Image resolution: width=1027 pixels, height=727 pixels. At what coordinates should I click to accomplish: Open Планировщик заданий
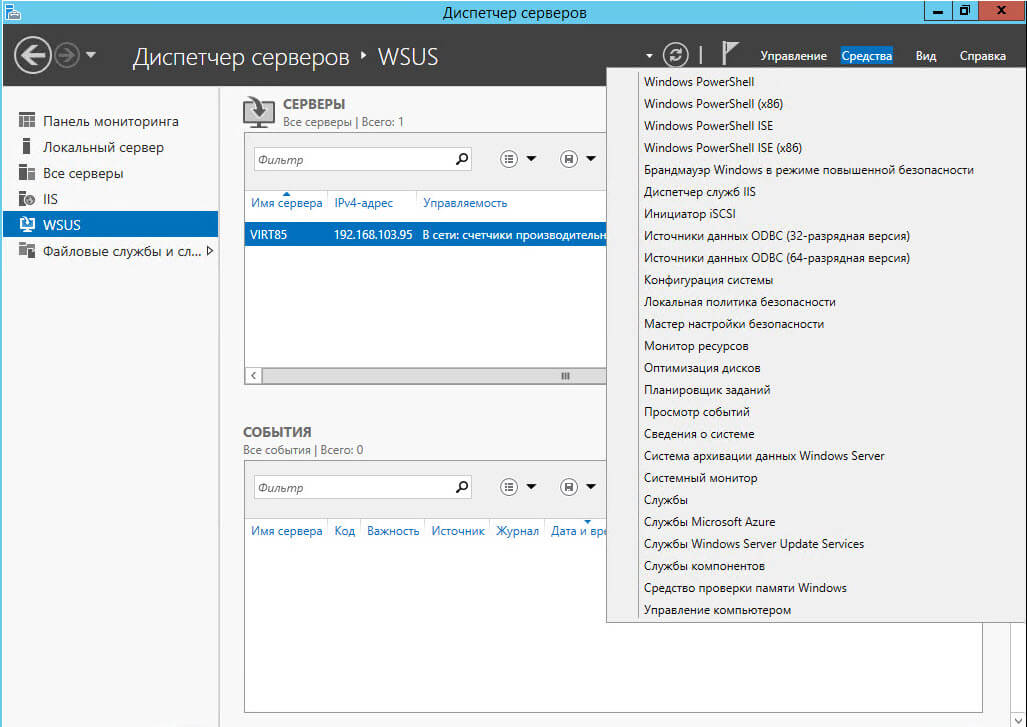pyautogui.click(x=707, y=390)
